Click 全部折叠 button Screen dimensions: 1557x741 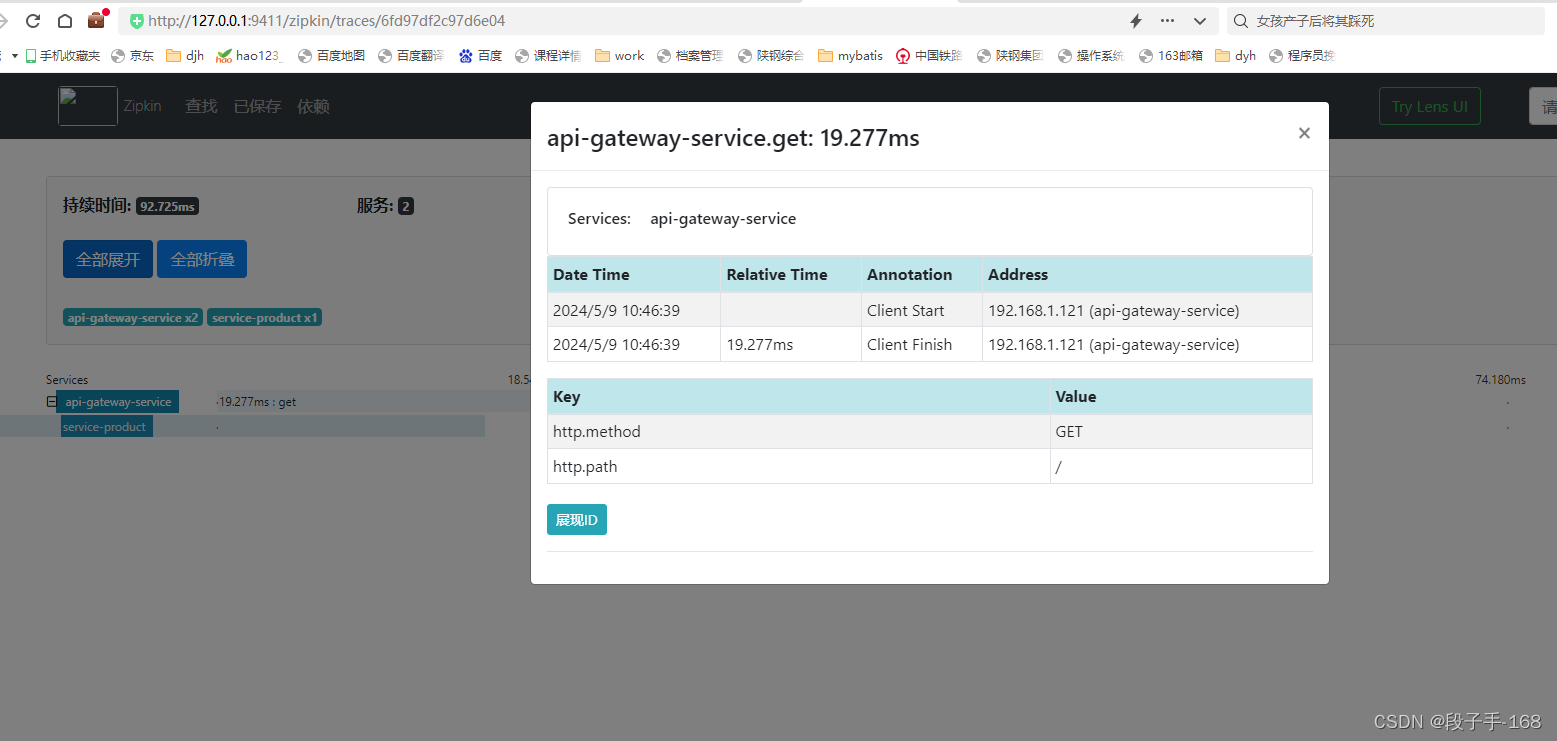pos(202,259)
